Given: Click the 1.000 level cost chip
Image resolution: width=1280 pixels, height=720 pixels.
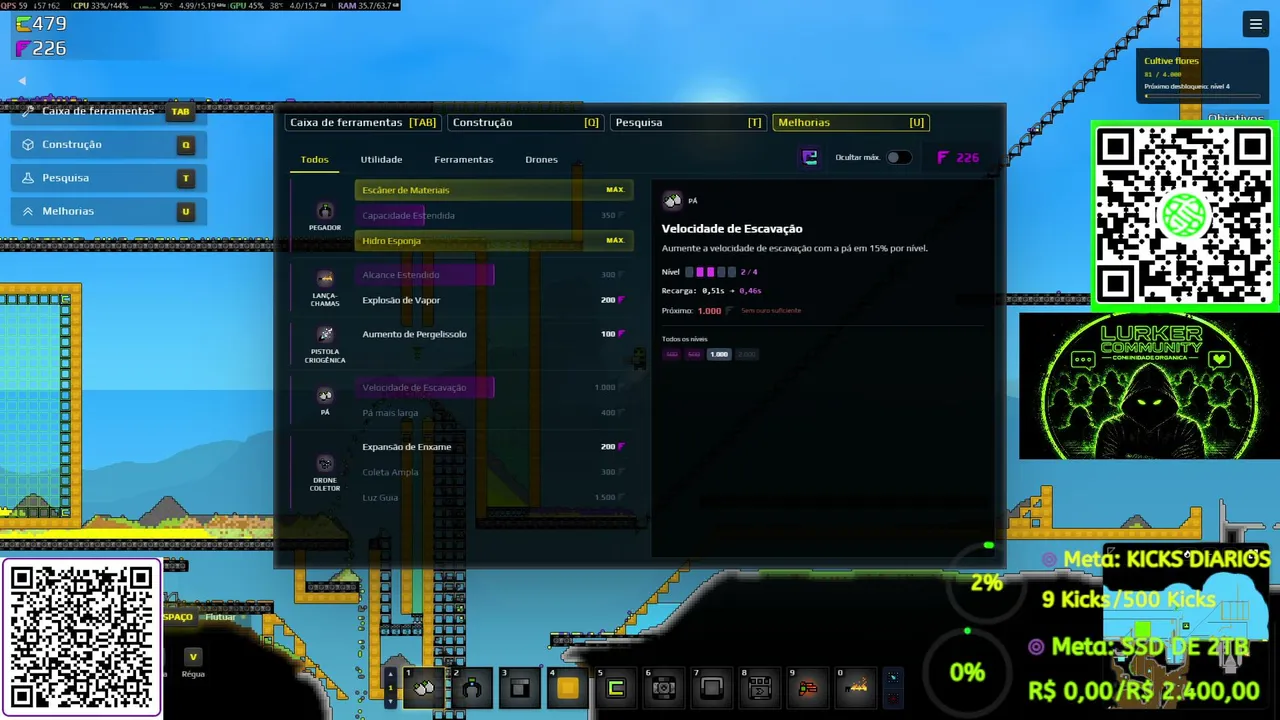Looking at the screenshot, I should coord(719,354).
